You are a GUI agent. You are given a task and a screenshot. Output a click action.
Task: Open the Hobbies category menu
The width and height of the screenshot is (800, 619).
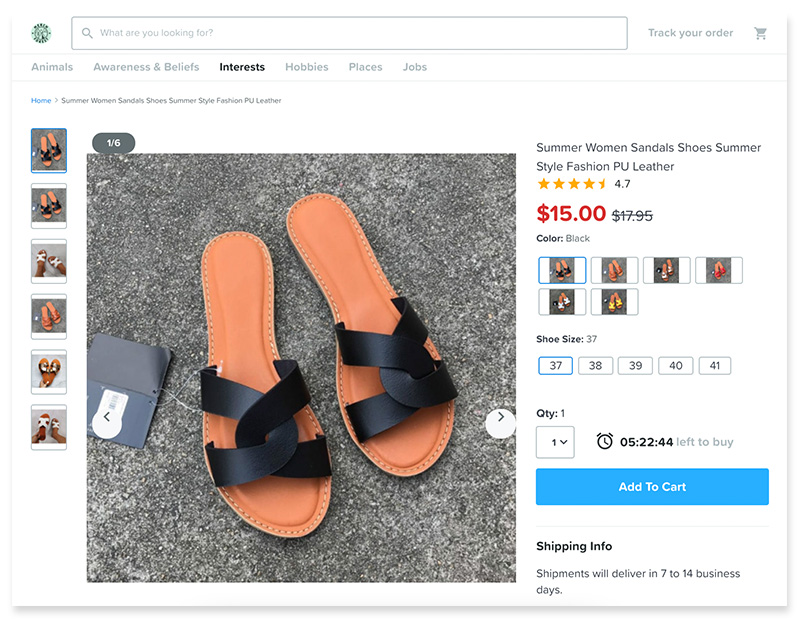pyautogui.click(x=307, y=67)
